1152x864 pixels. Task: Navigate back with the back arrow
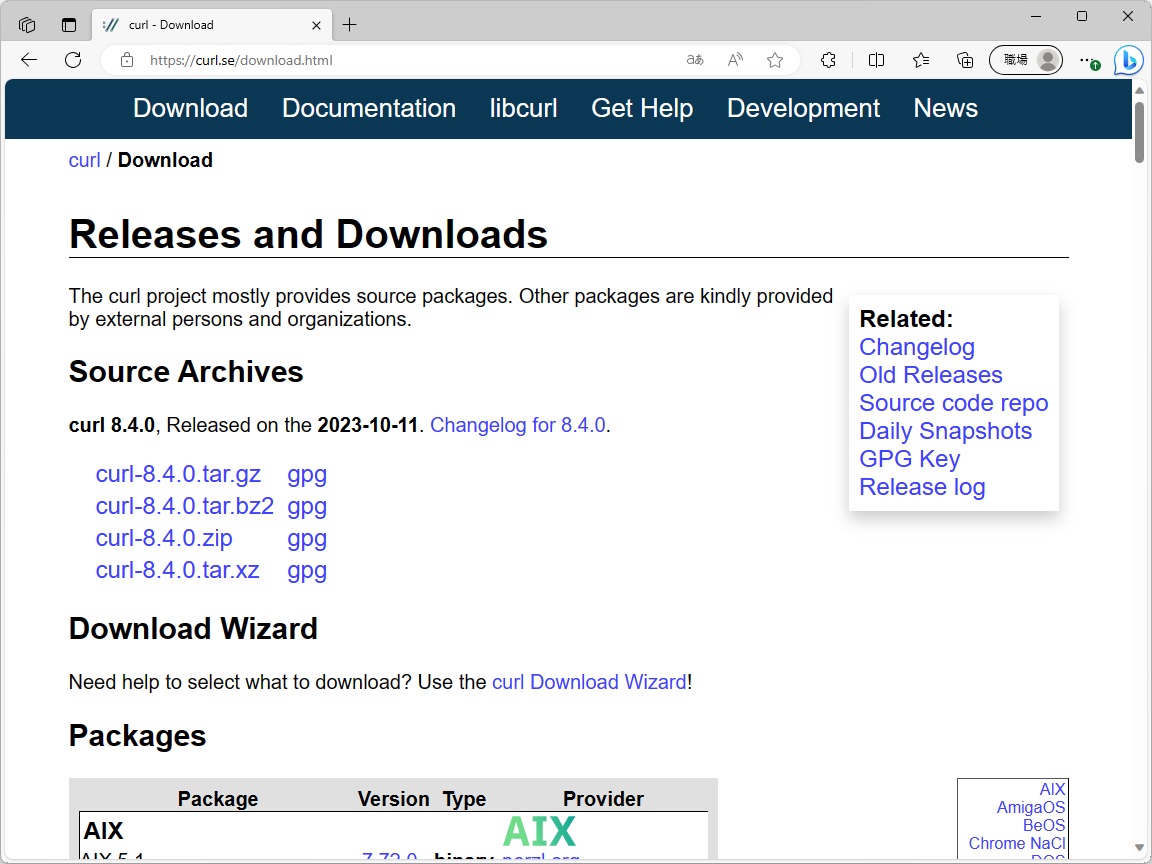click(28, 60)
